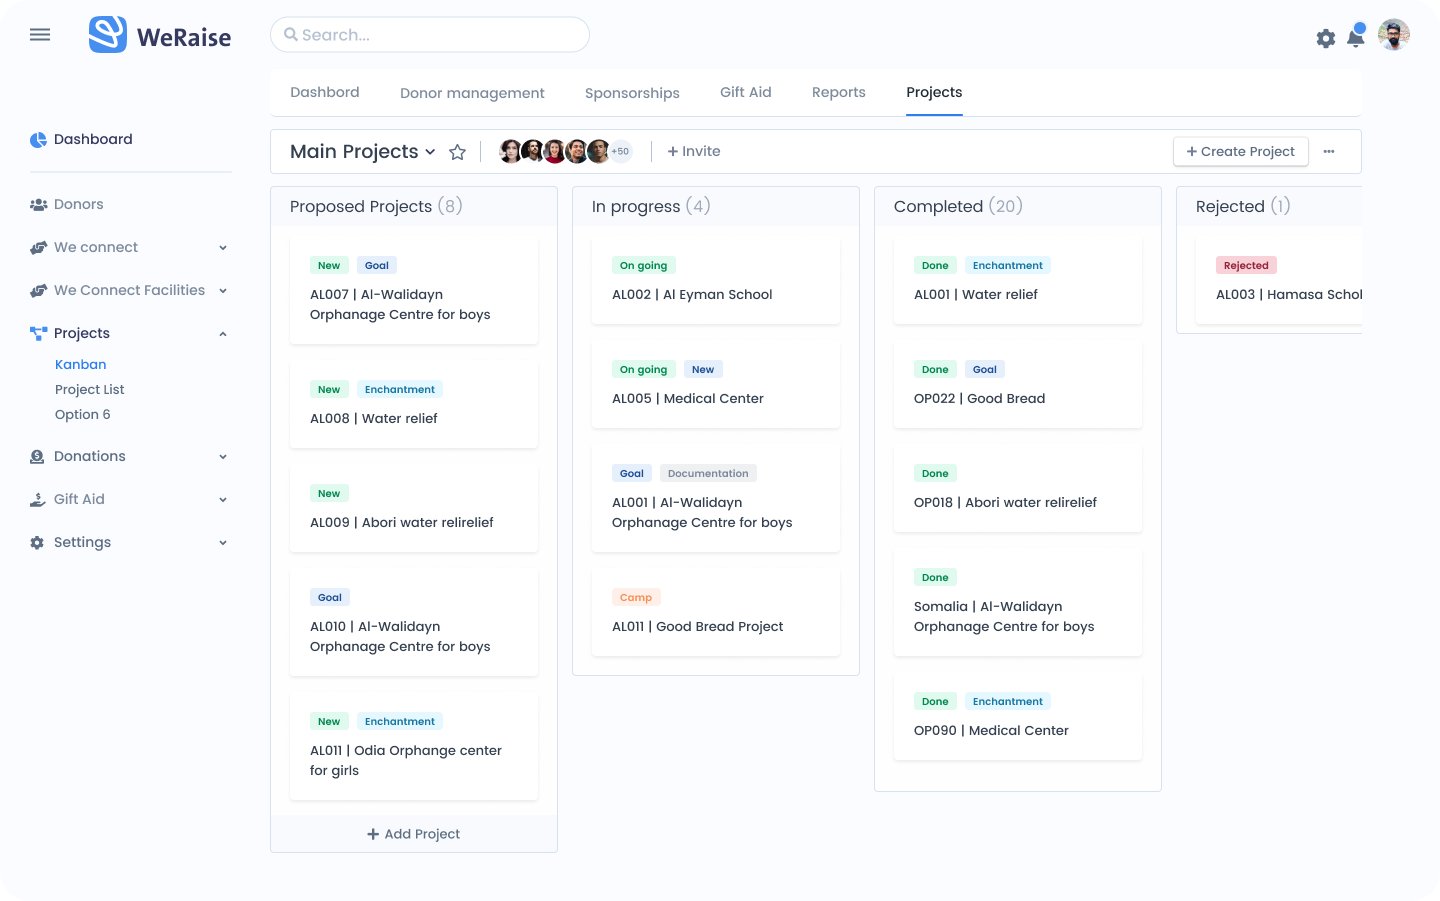Click the Settings gear icon in sidebar

click(37, 543)
